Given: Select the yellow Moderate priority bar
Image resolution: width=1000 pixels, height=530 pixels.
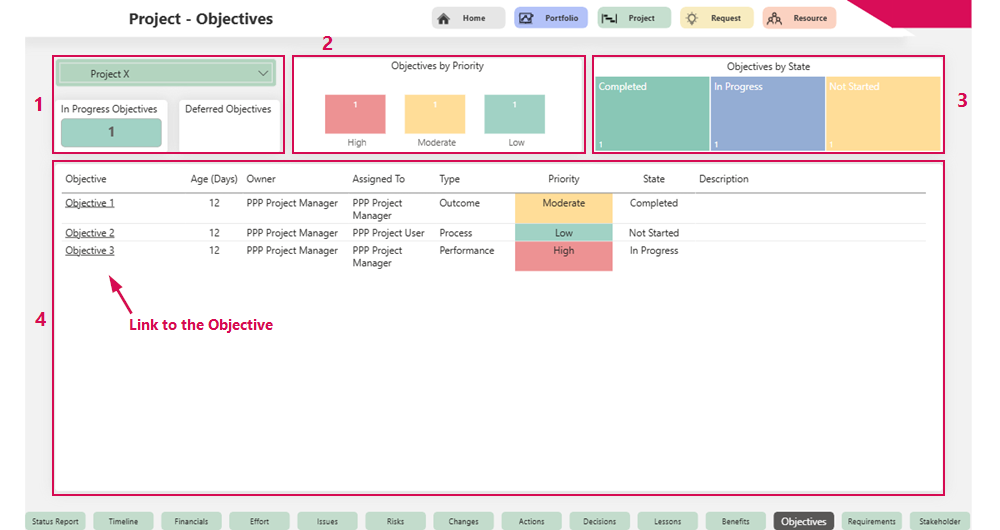Looking at the screenshot, I should click(435, 114).
